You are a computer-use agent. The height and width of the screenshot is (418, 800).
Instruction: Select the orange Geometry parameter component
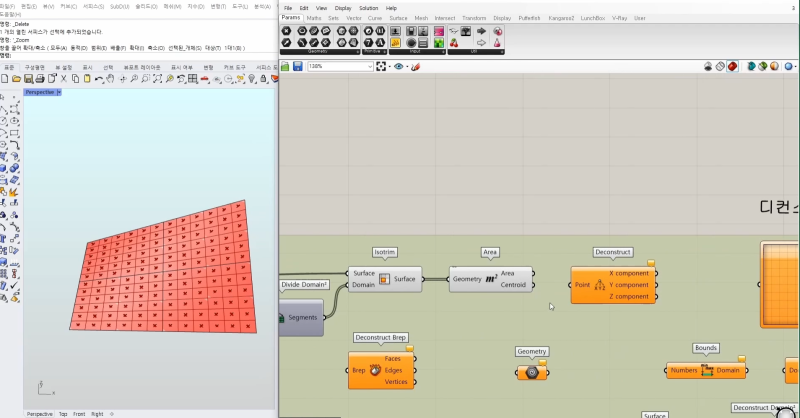coord(532,373)
